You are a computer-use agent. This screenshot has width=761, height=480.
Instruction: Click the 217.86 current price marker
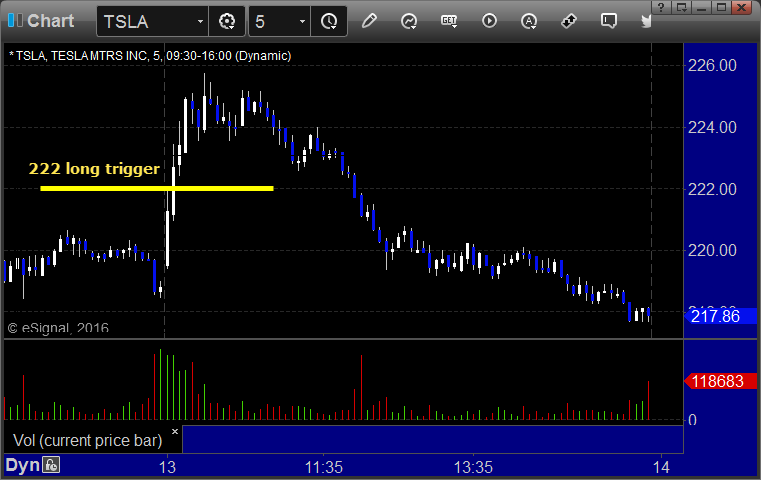(720, 316)
